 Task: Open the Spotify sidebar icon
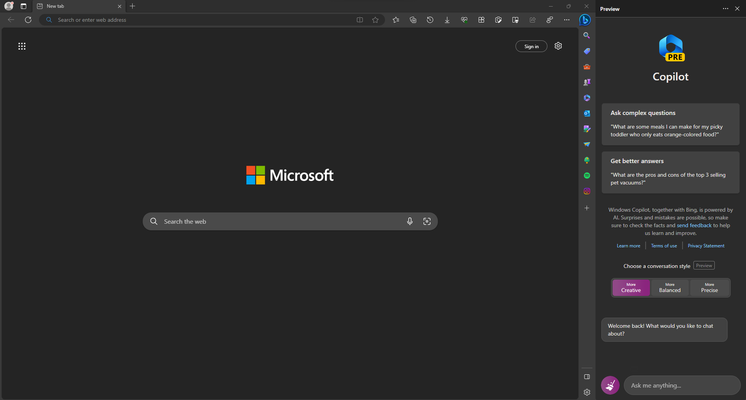(x=587, y=176)
